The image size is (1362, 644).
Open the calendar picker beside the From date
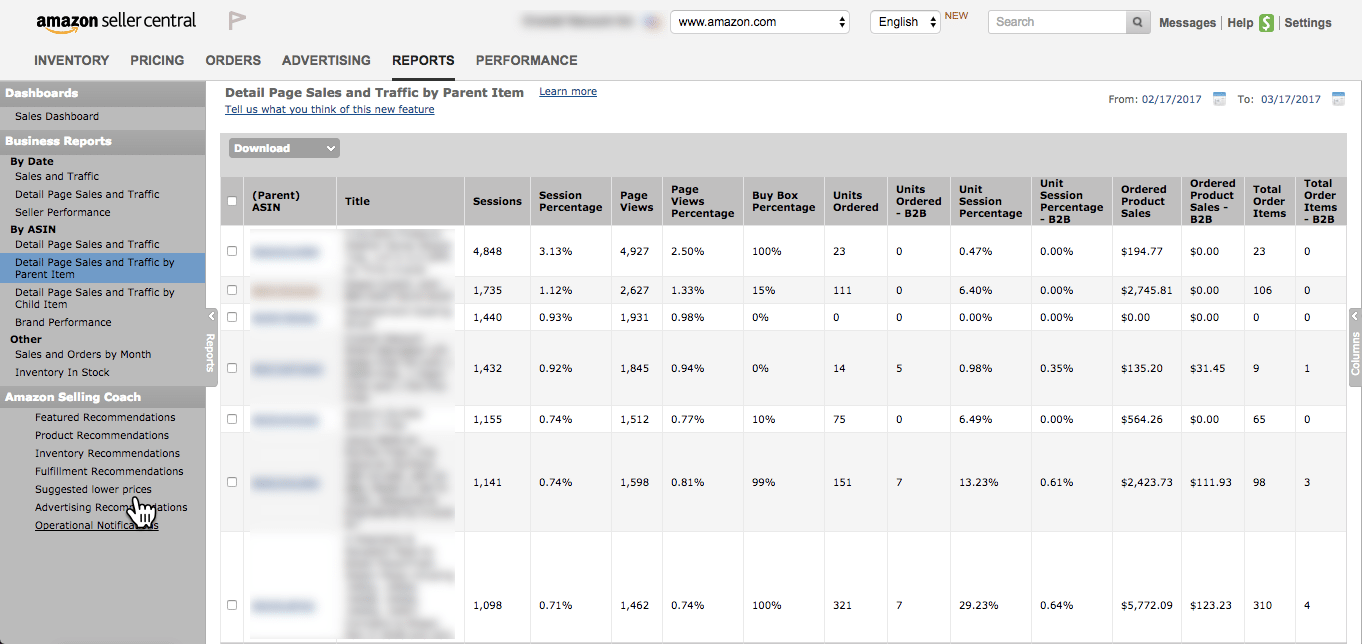pos(1219,99)
